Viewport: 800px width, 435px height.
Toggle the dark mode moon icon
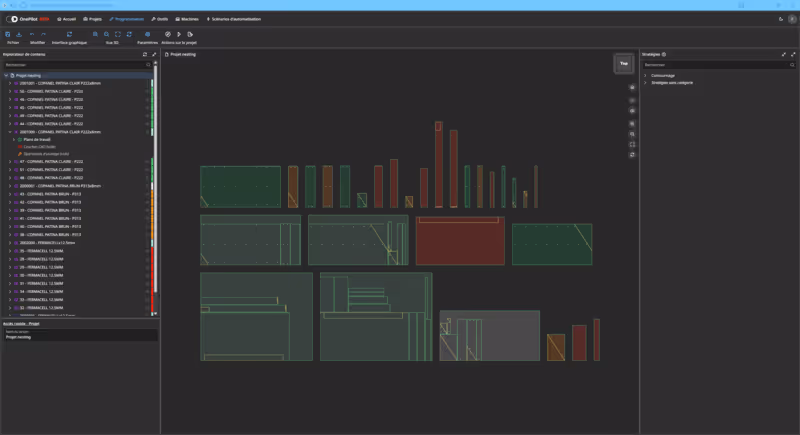click(x=781, y=19)
